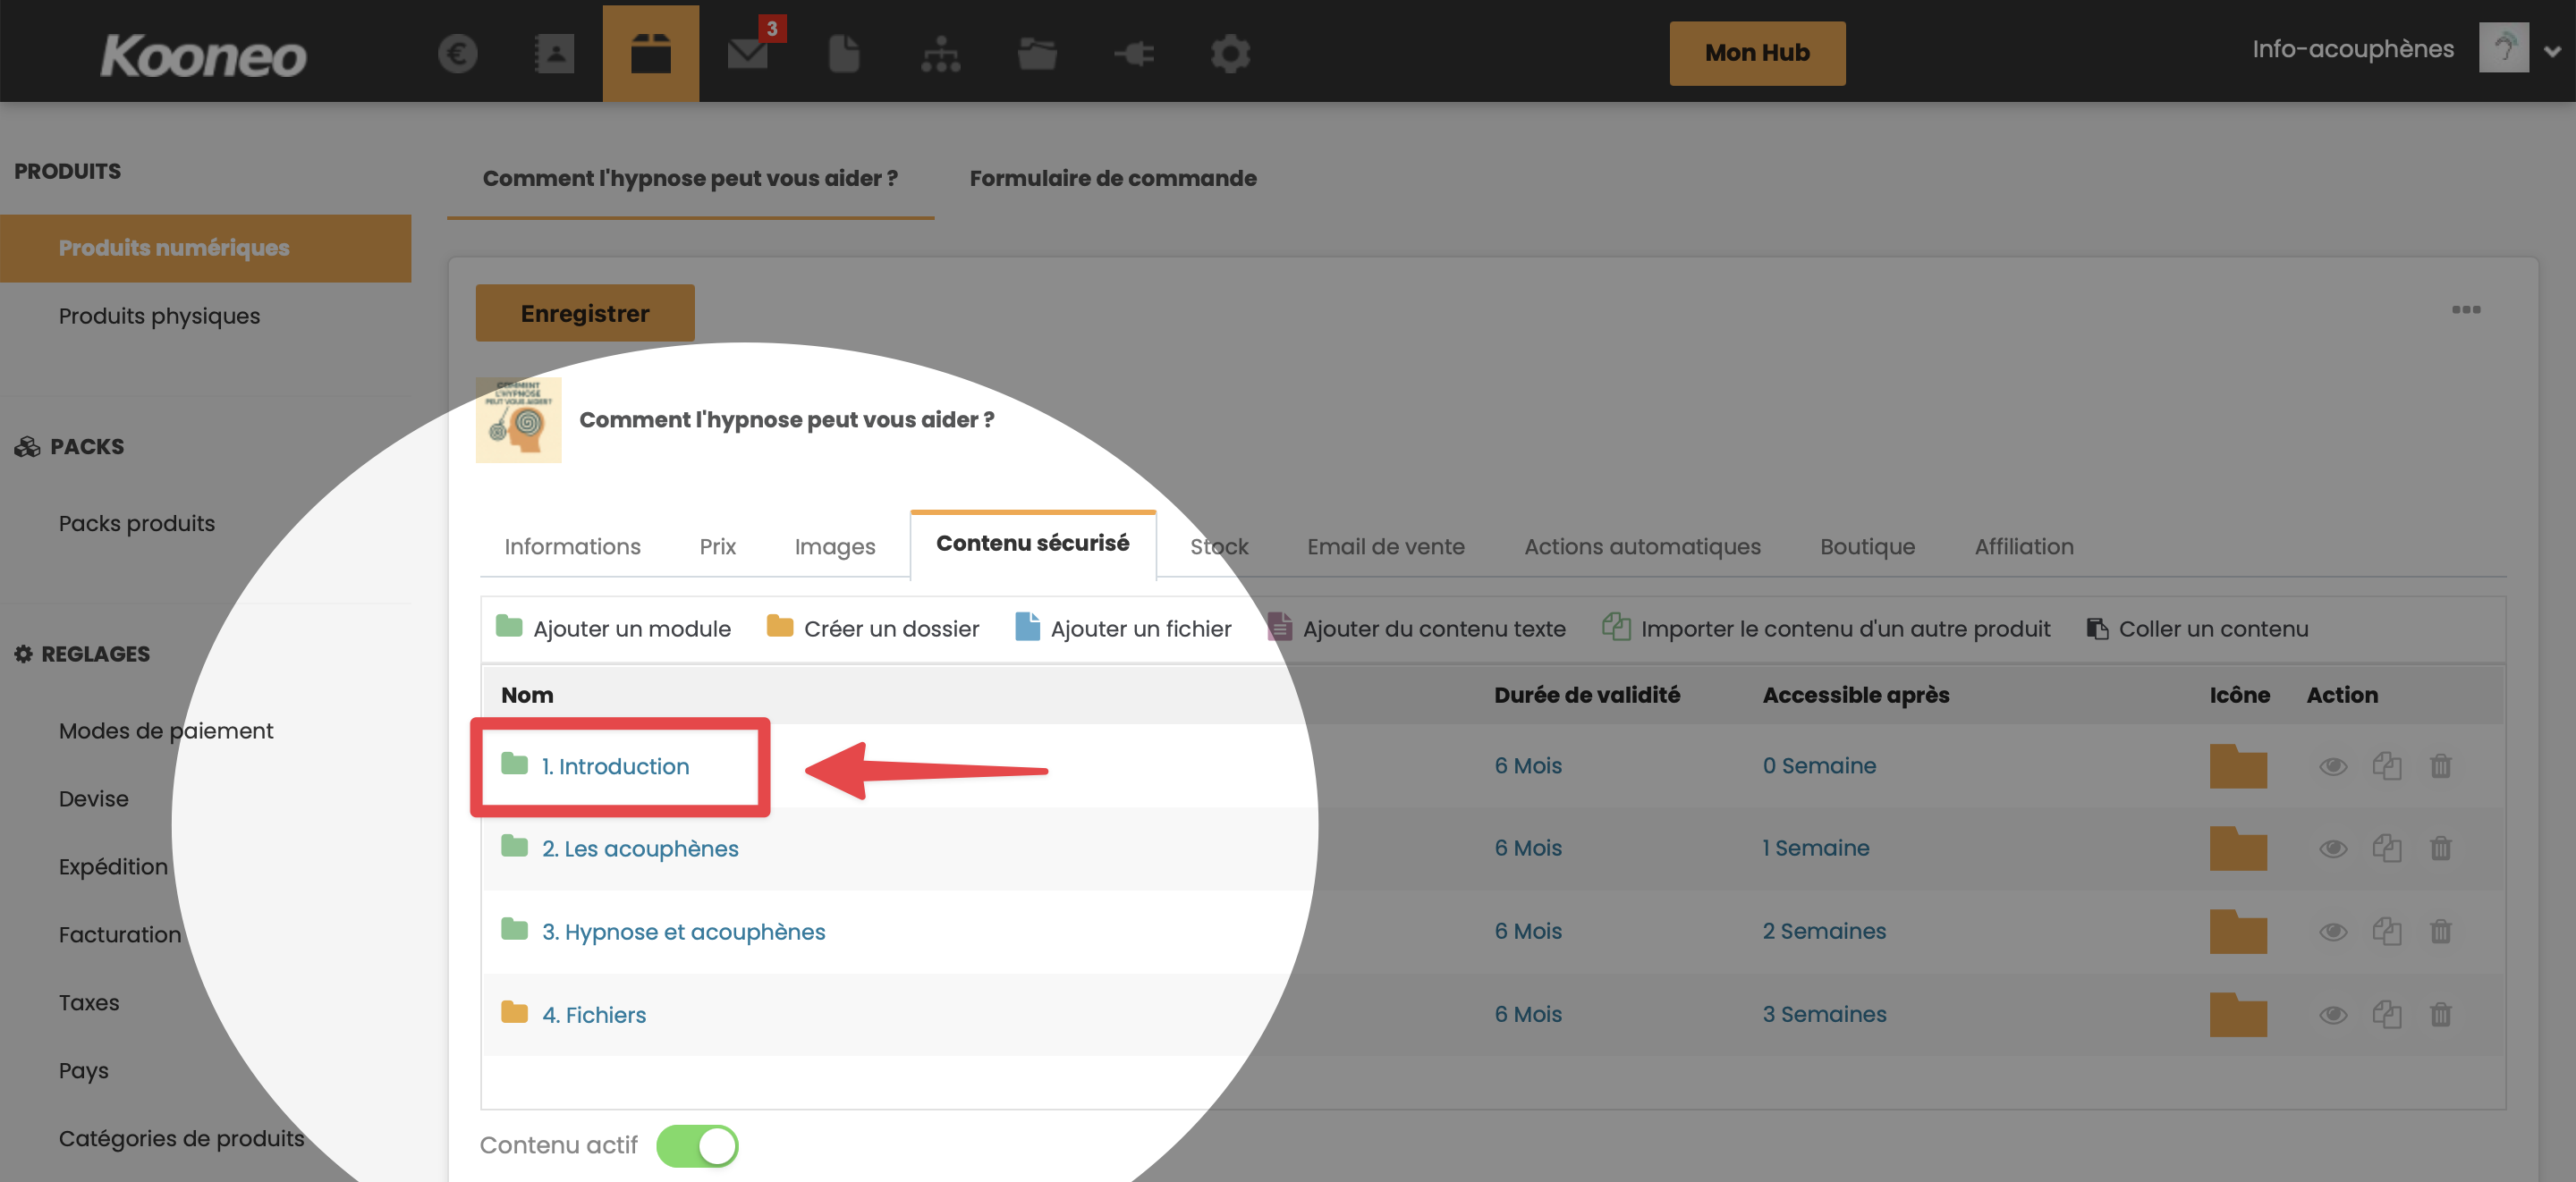Click the euro currency icon in top navigation

click(x=457, y=53)
